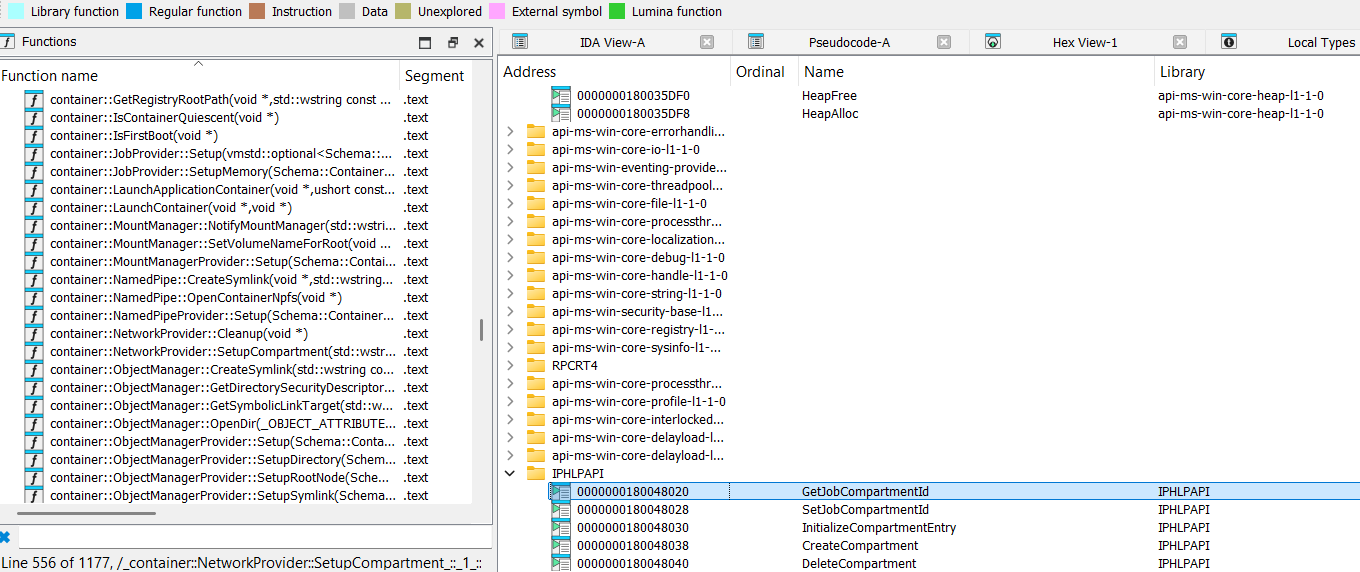
Task: Select container::LaunchContainer in function list
Action: coord(170,208)
